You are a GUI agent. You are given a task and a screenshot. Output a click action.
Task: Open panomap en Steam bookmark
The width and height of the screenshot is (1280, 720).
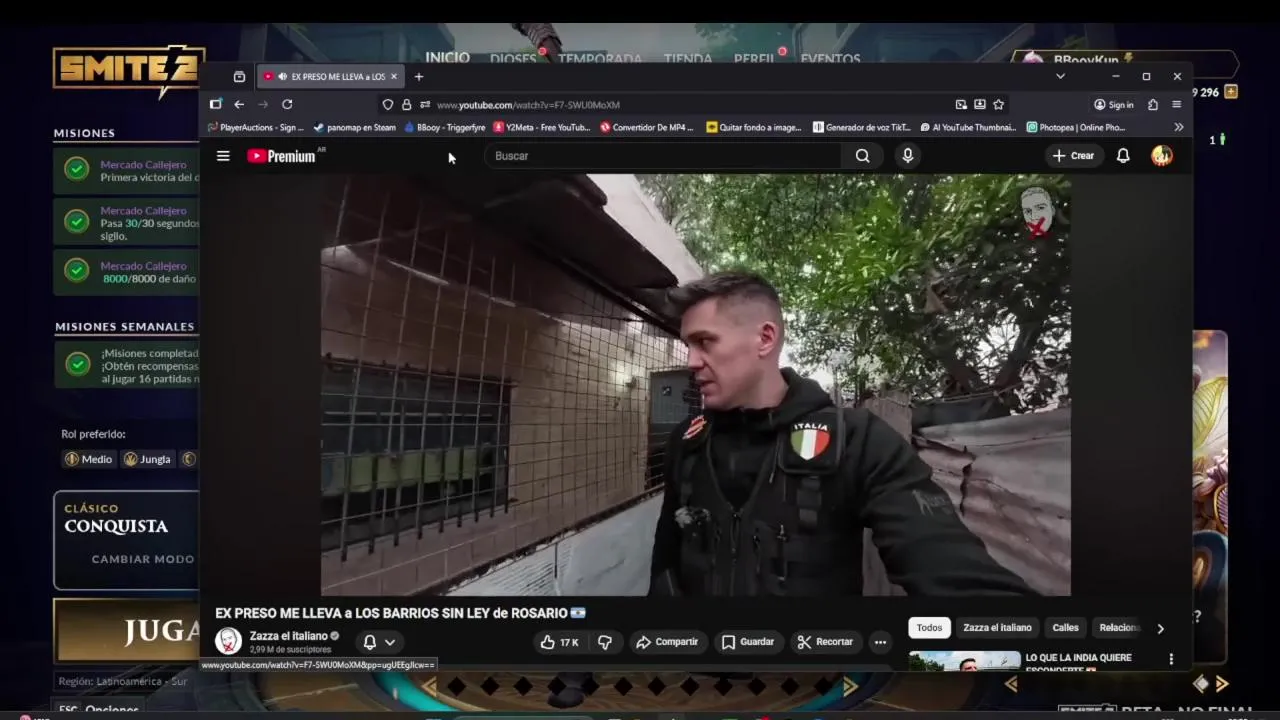tap(355, 127)
